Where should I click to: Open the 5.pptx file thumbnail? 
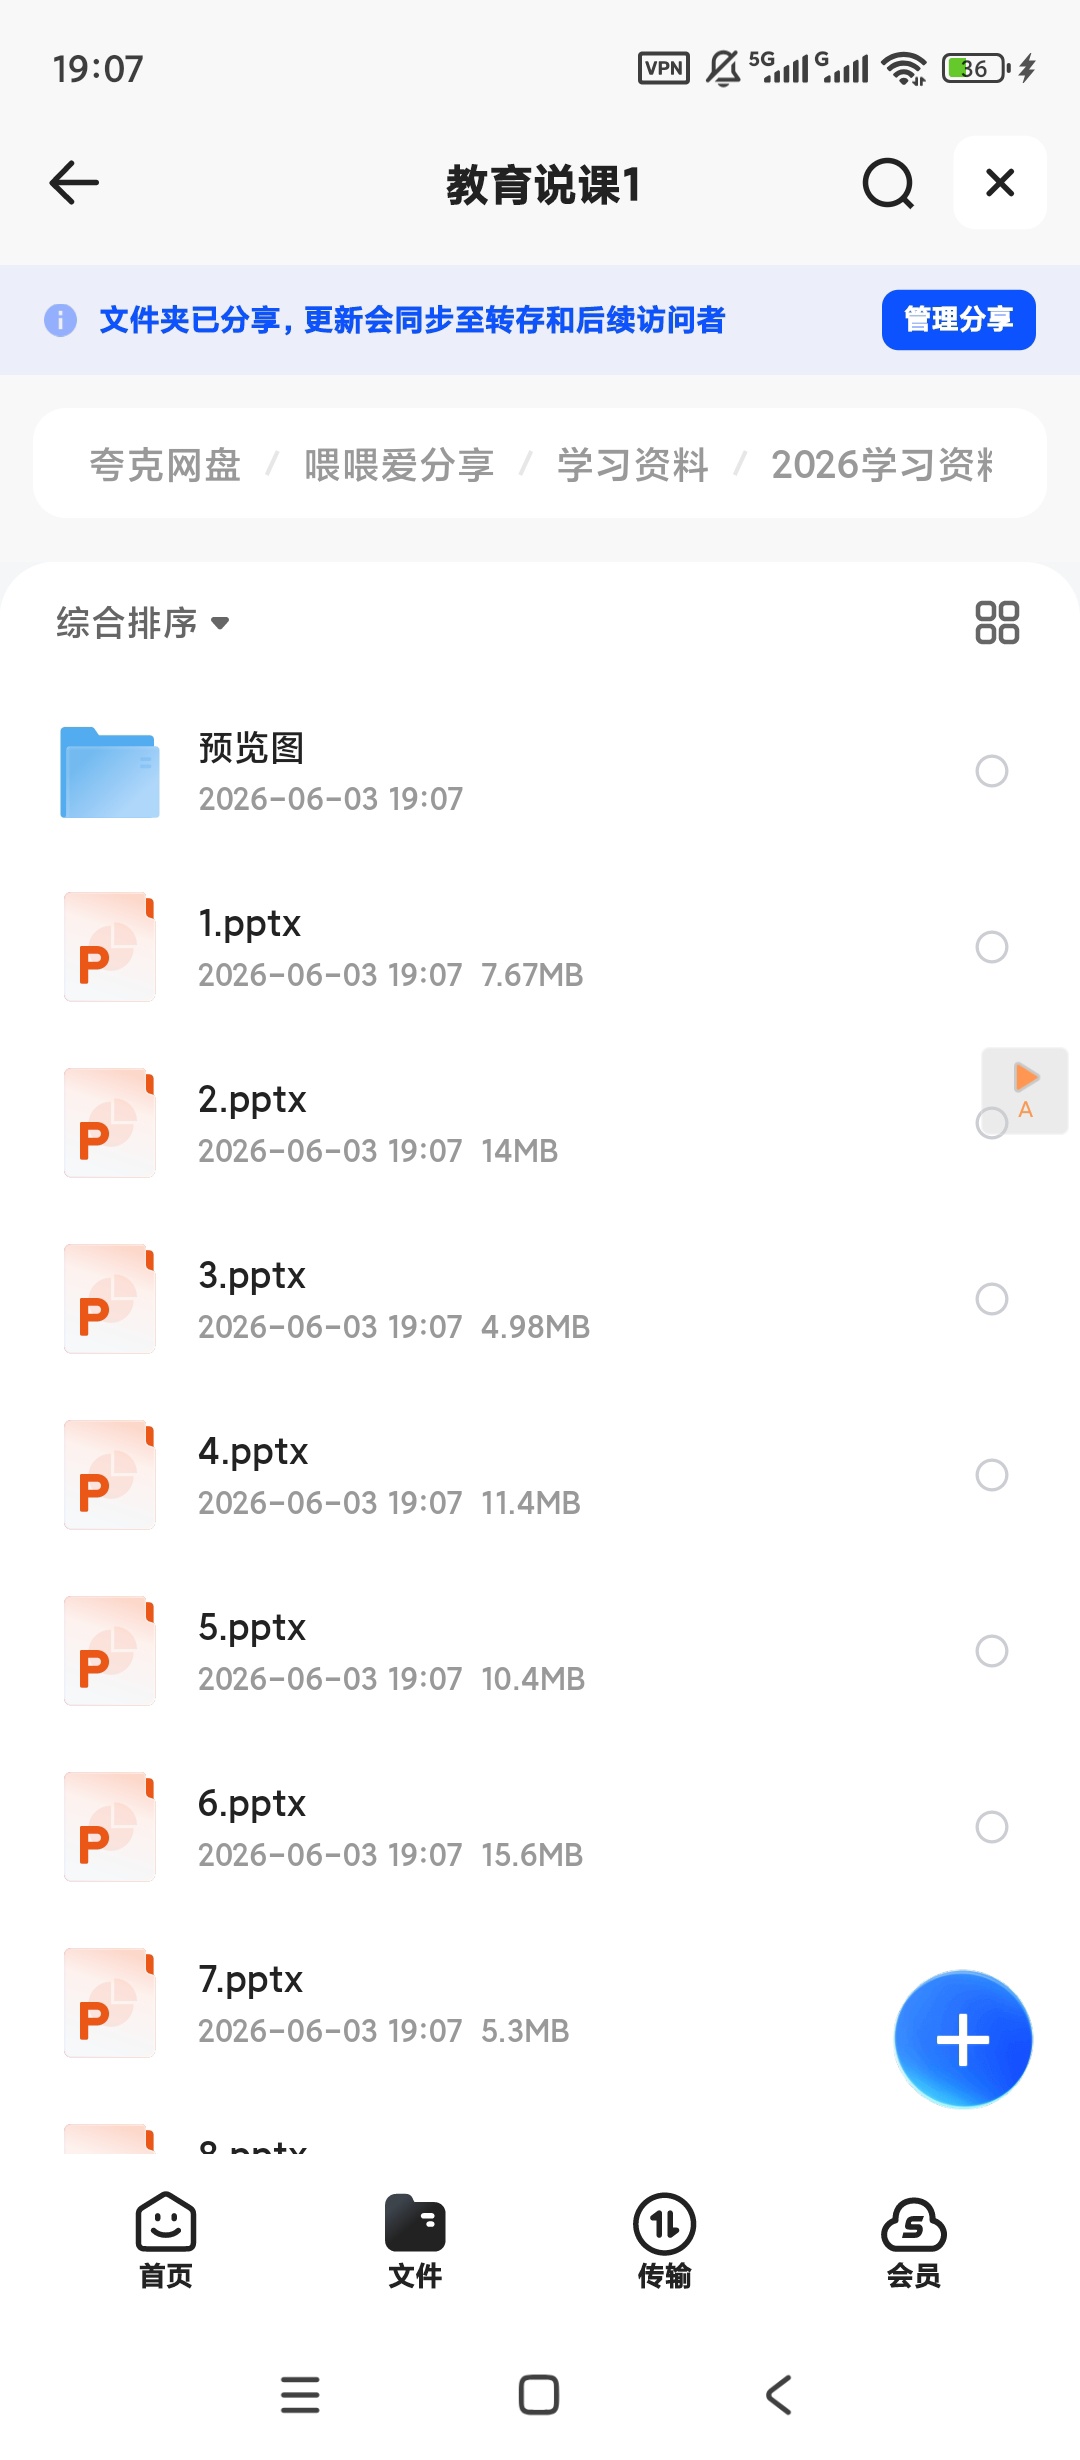[x=110, y=1651]
